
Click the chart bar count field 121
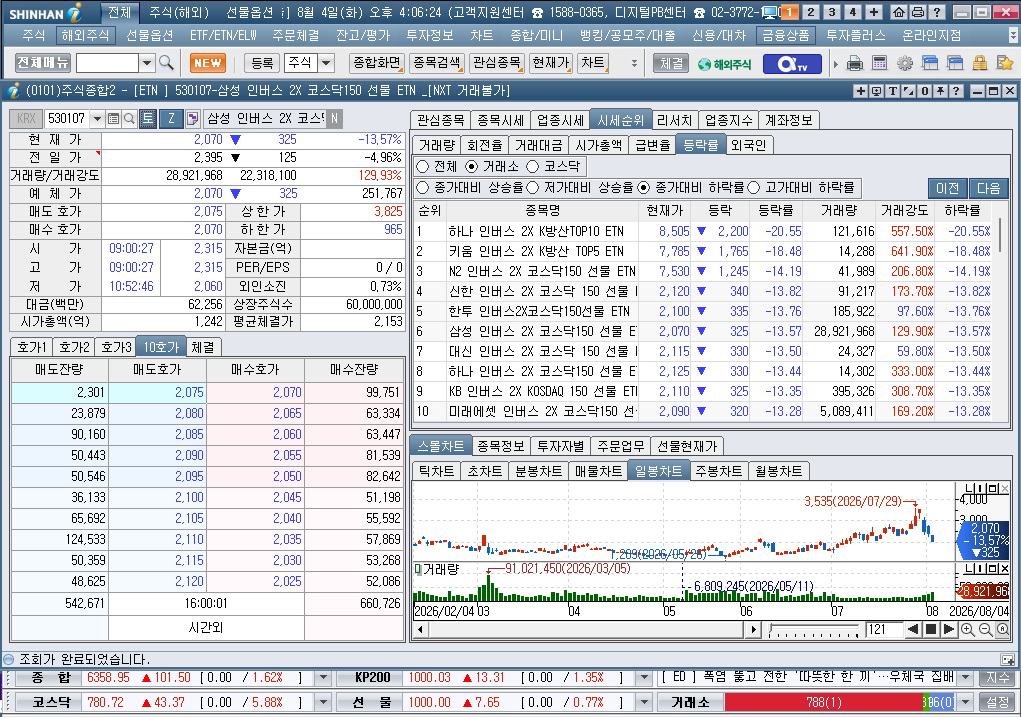884,629
